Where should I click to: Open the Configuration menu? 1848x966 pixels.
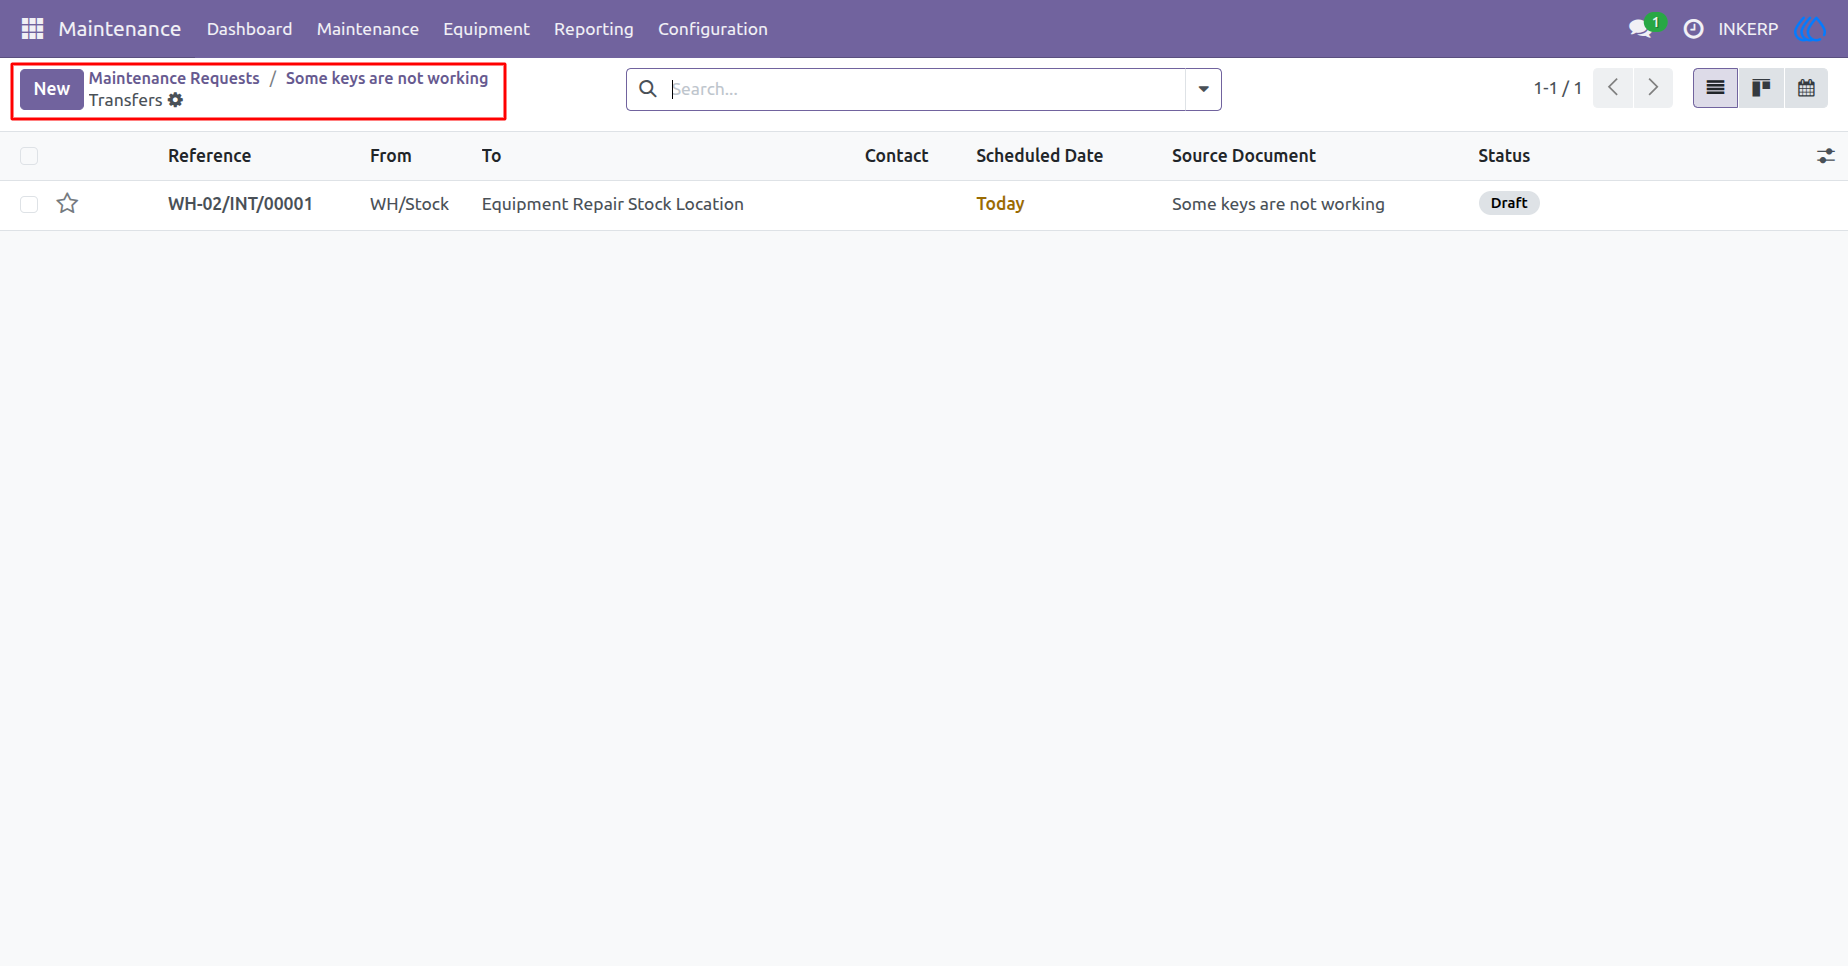point(713,29)
